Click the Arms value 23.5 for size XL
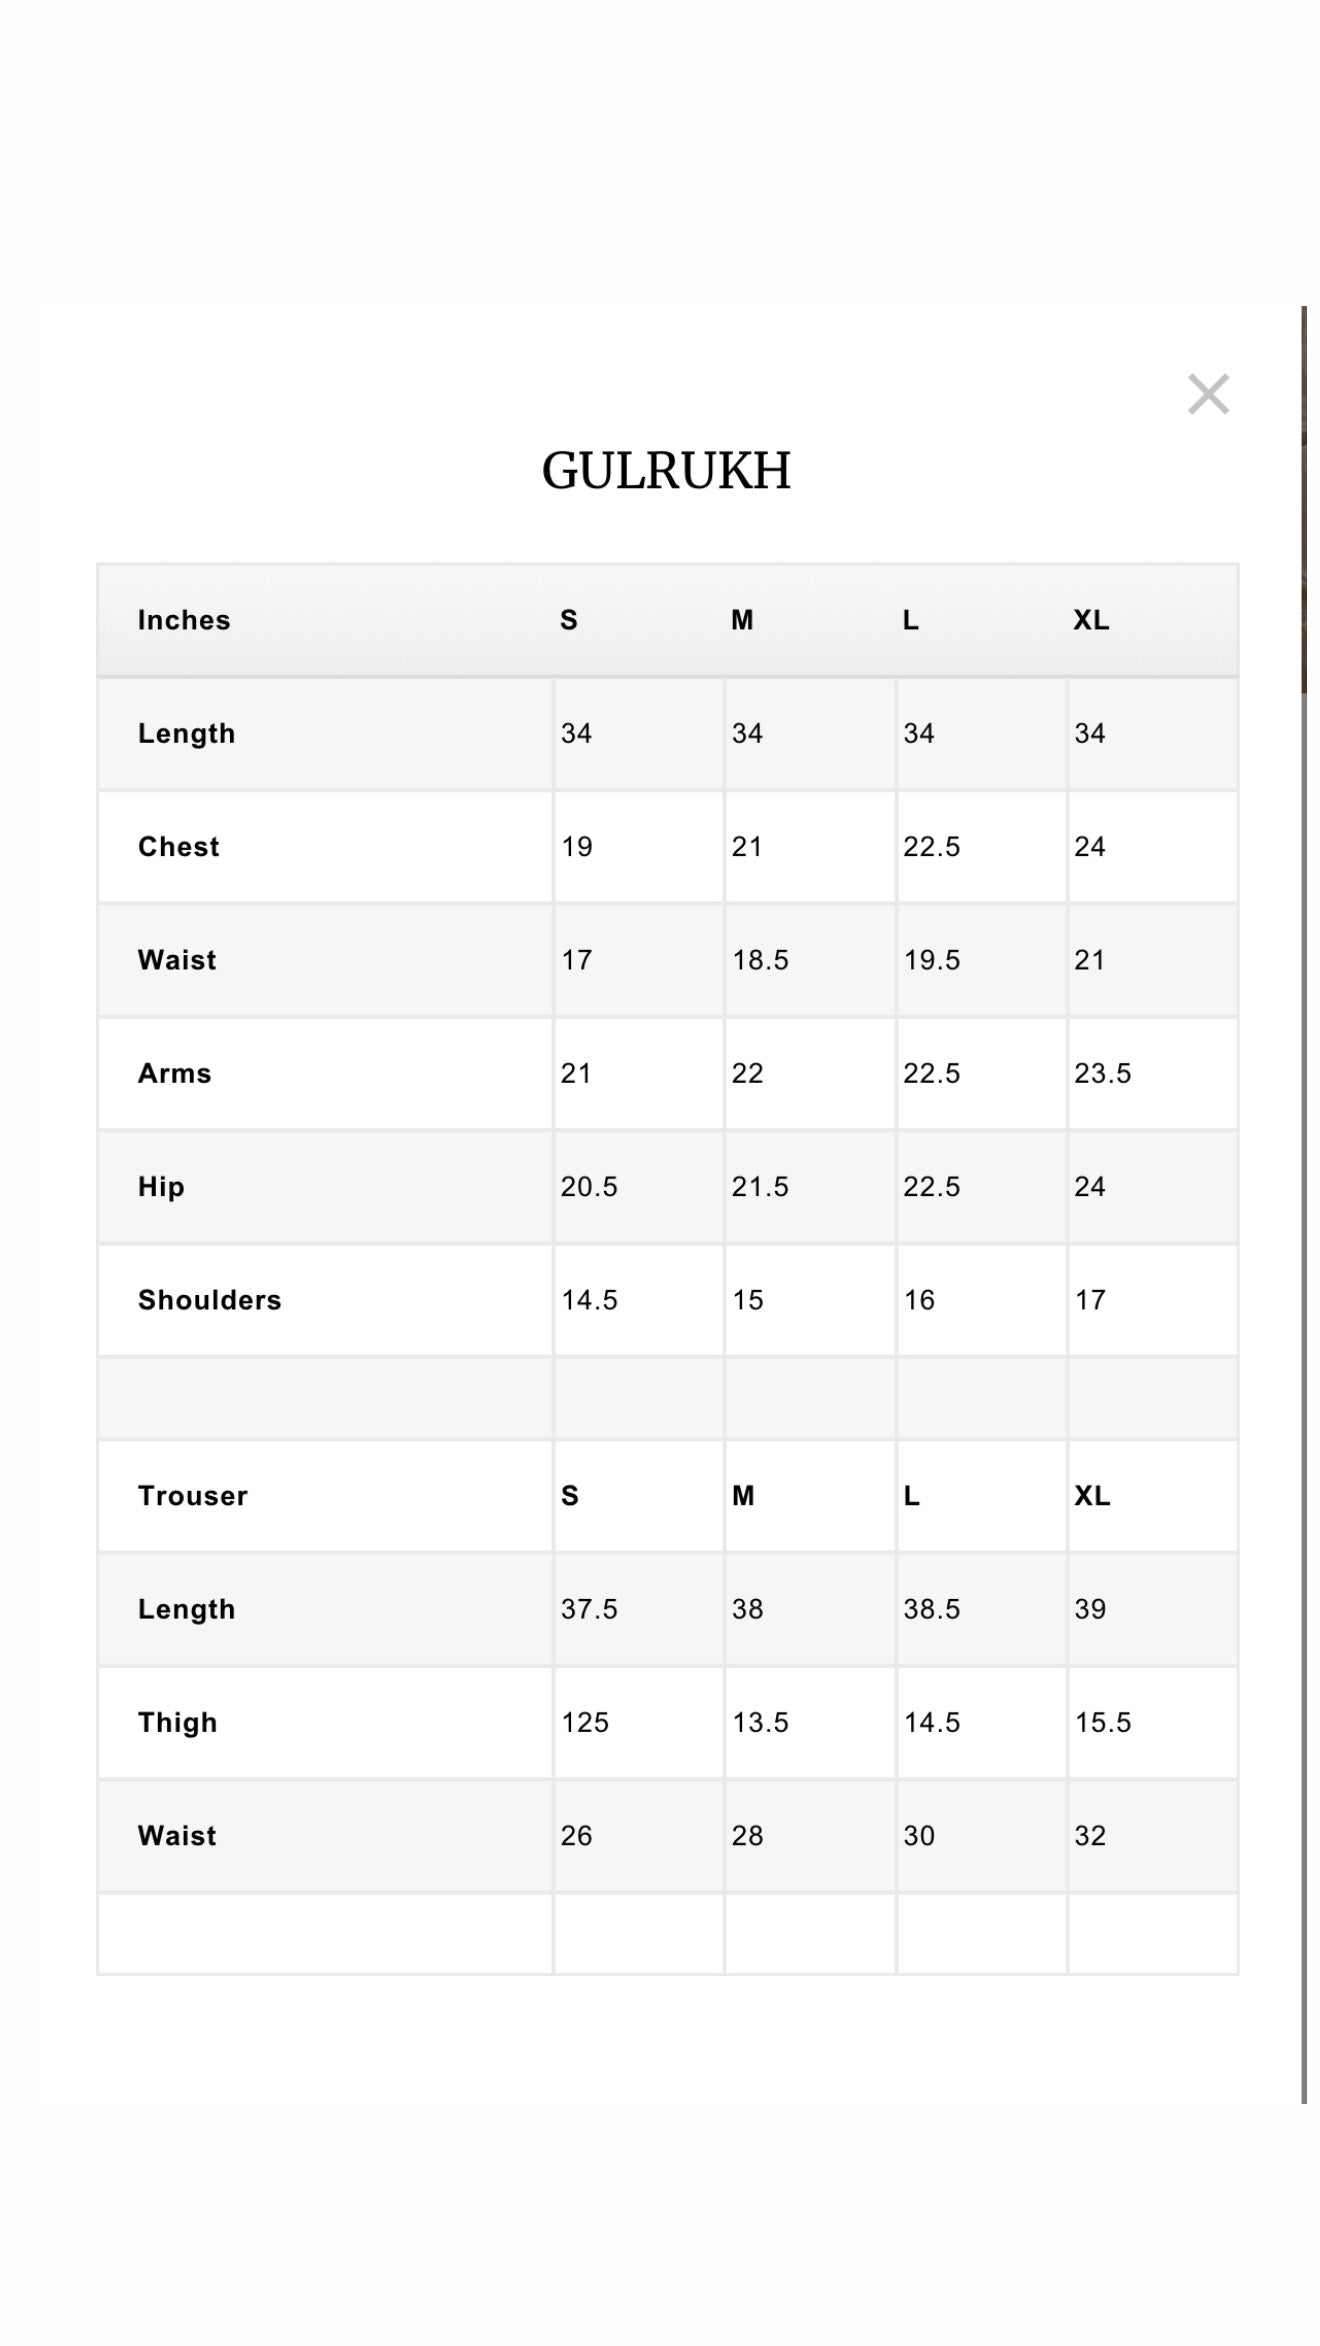Viewport: 1320px width, 2346px height. [1103, 1073]
